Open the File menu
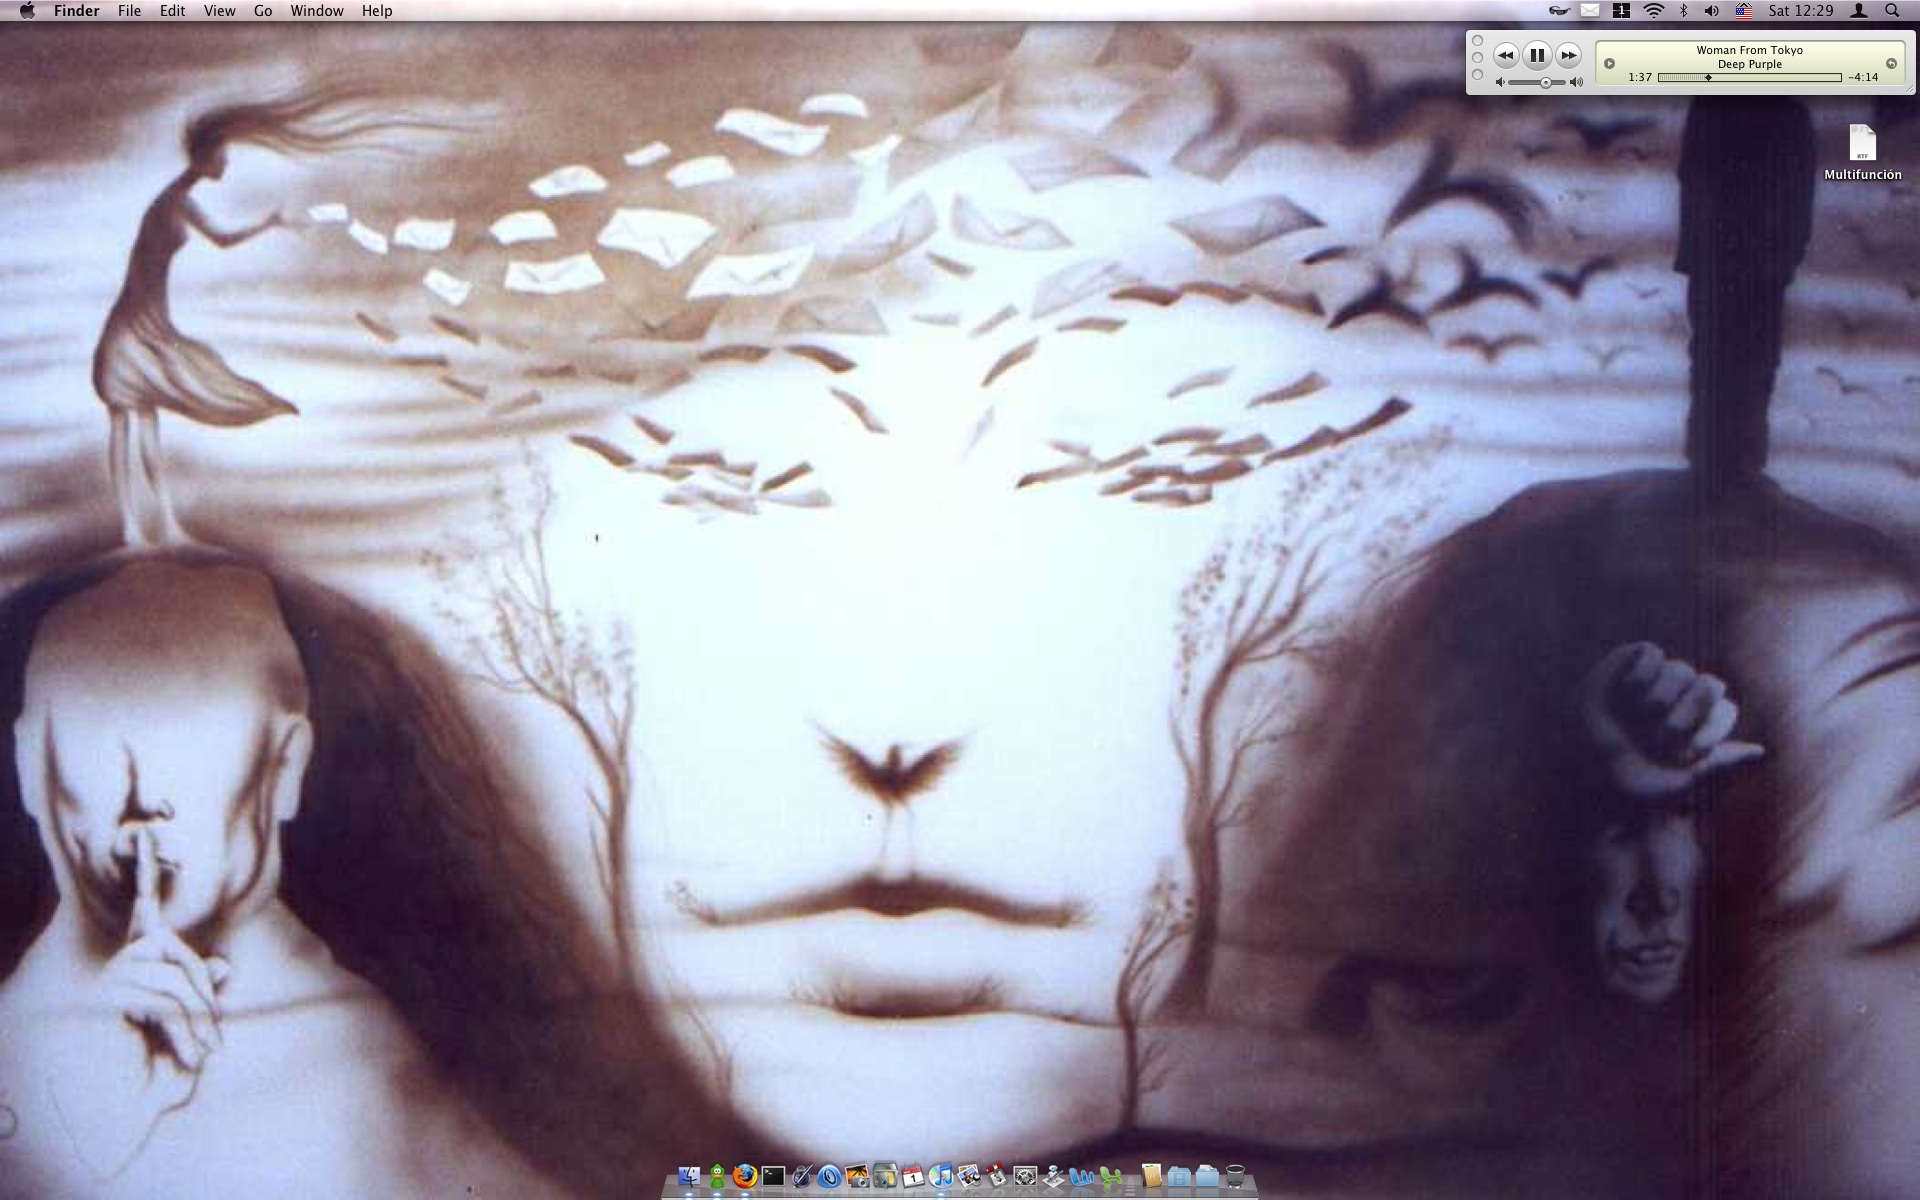 point(129,11)
